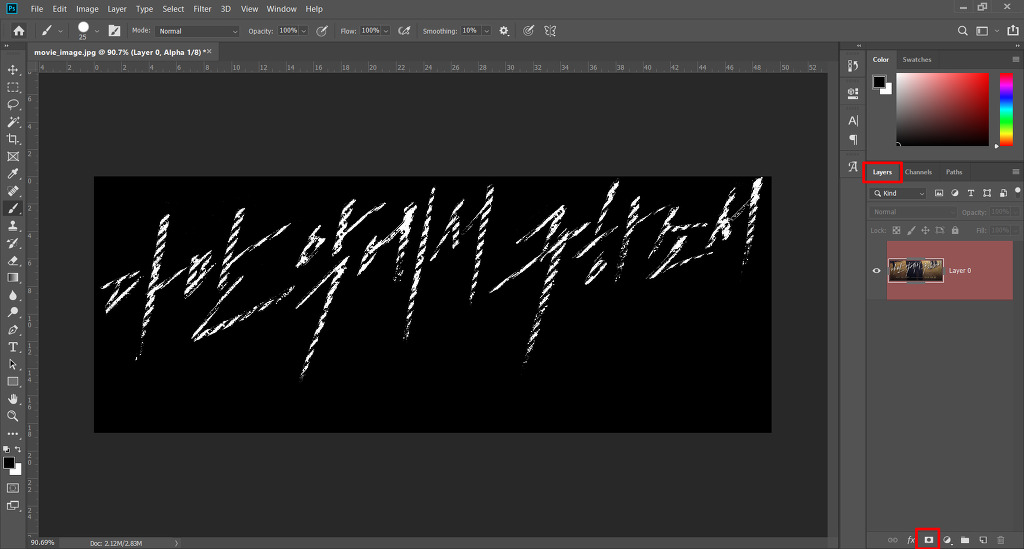Open the brush Mode dropdown
Viewport: 1024px width, 549px height.
point(198,31)
